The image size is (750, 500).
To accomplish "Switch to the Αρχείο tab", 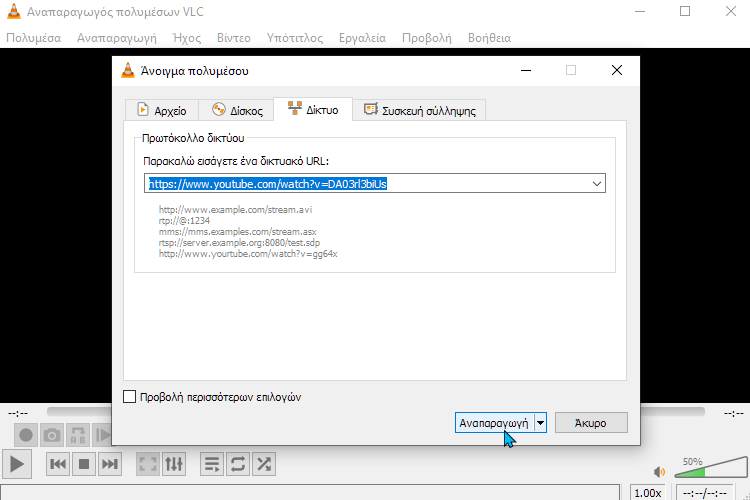I will pyautogui.click(x=162, y=111).
